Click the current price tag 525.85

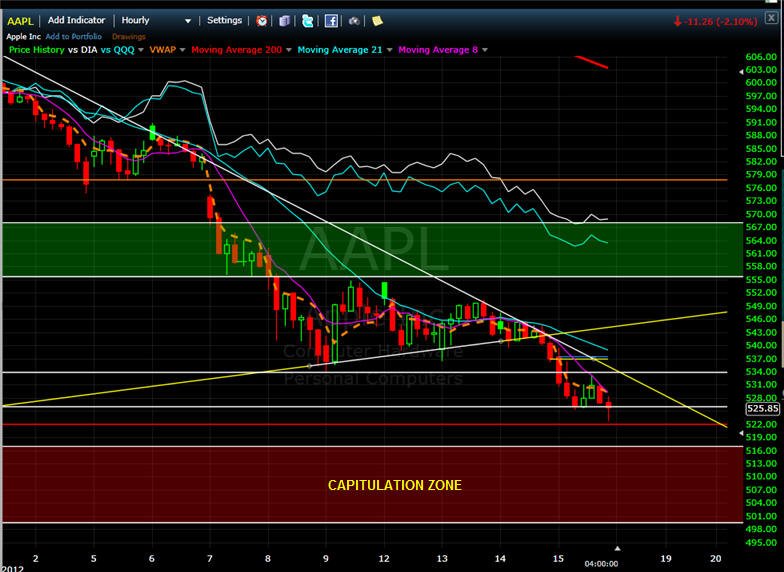(762, 408)
